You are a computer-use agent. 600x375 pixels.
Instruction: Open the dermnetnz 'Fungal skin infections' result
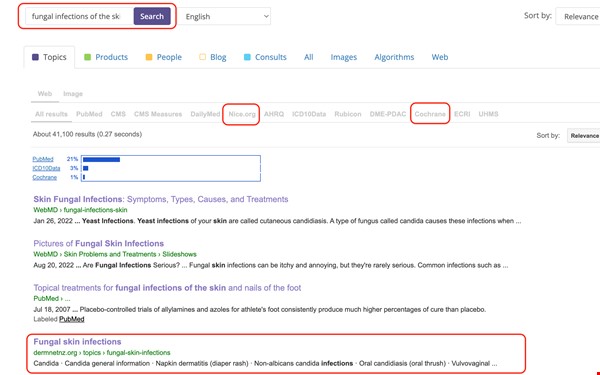[x=77, y=342]
